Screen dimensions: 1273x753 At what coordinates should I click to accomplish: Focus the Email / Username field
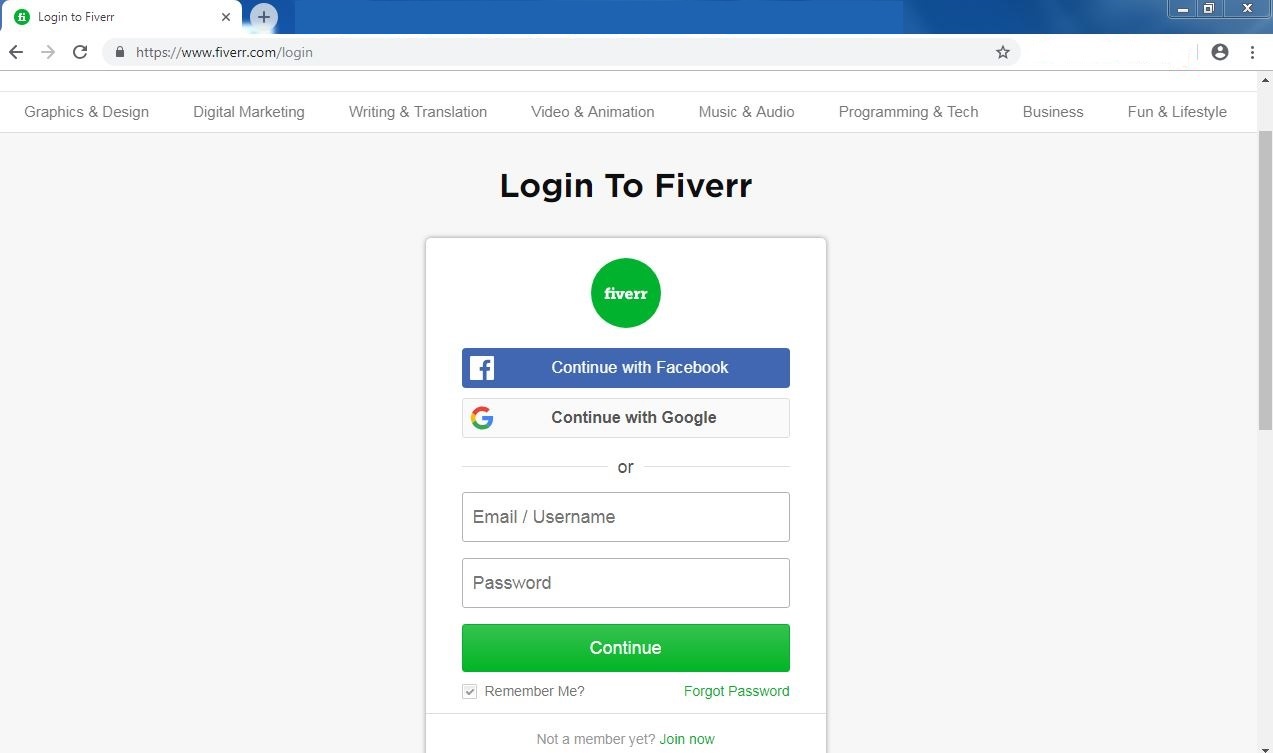[x=626, y=517]
